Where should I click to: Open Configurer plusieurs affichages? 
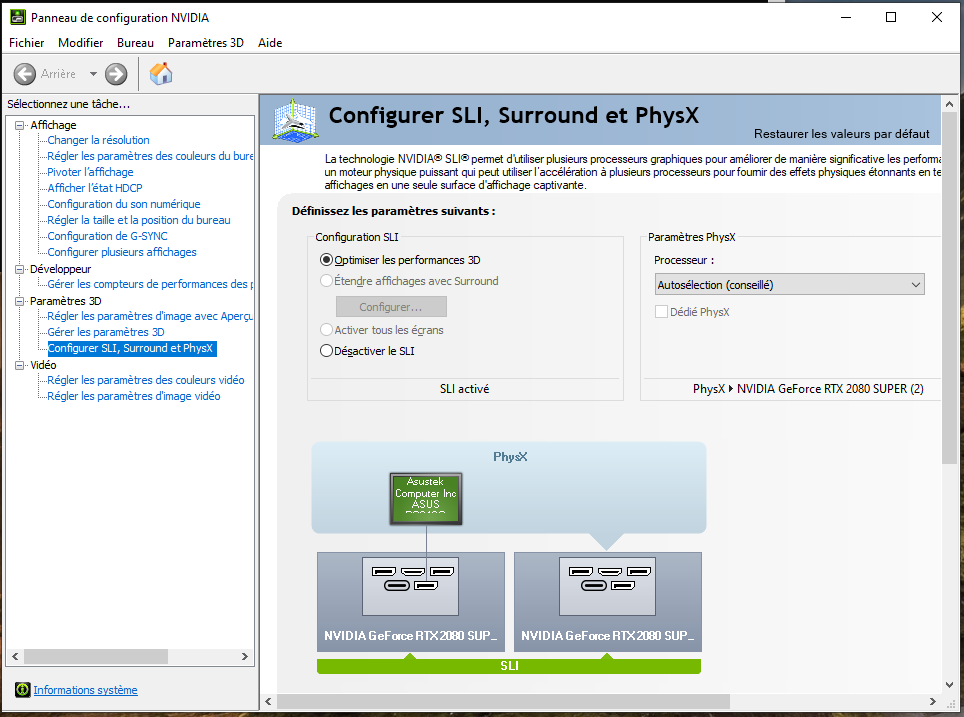pos(122,252)
